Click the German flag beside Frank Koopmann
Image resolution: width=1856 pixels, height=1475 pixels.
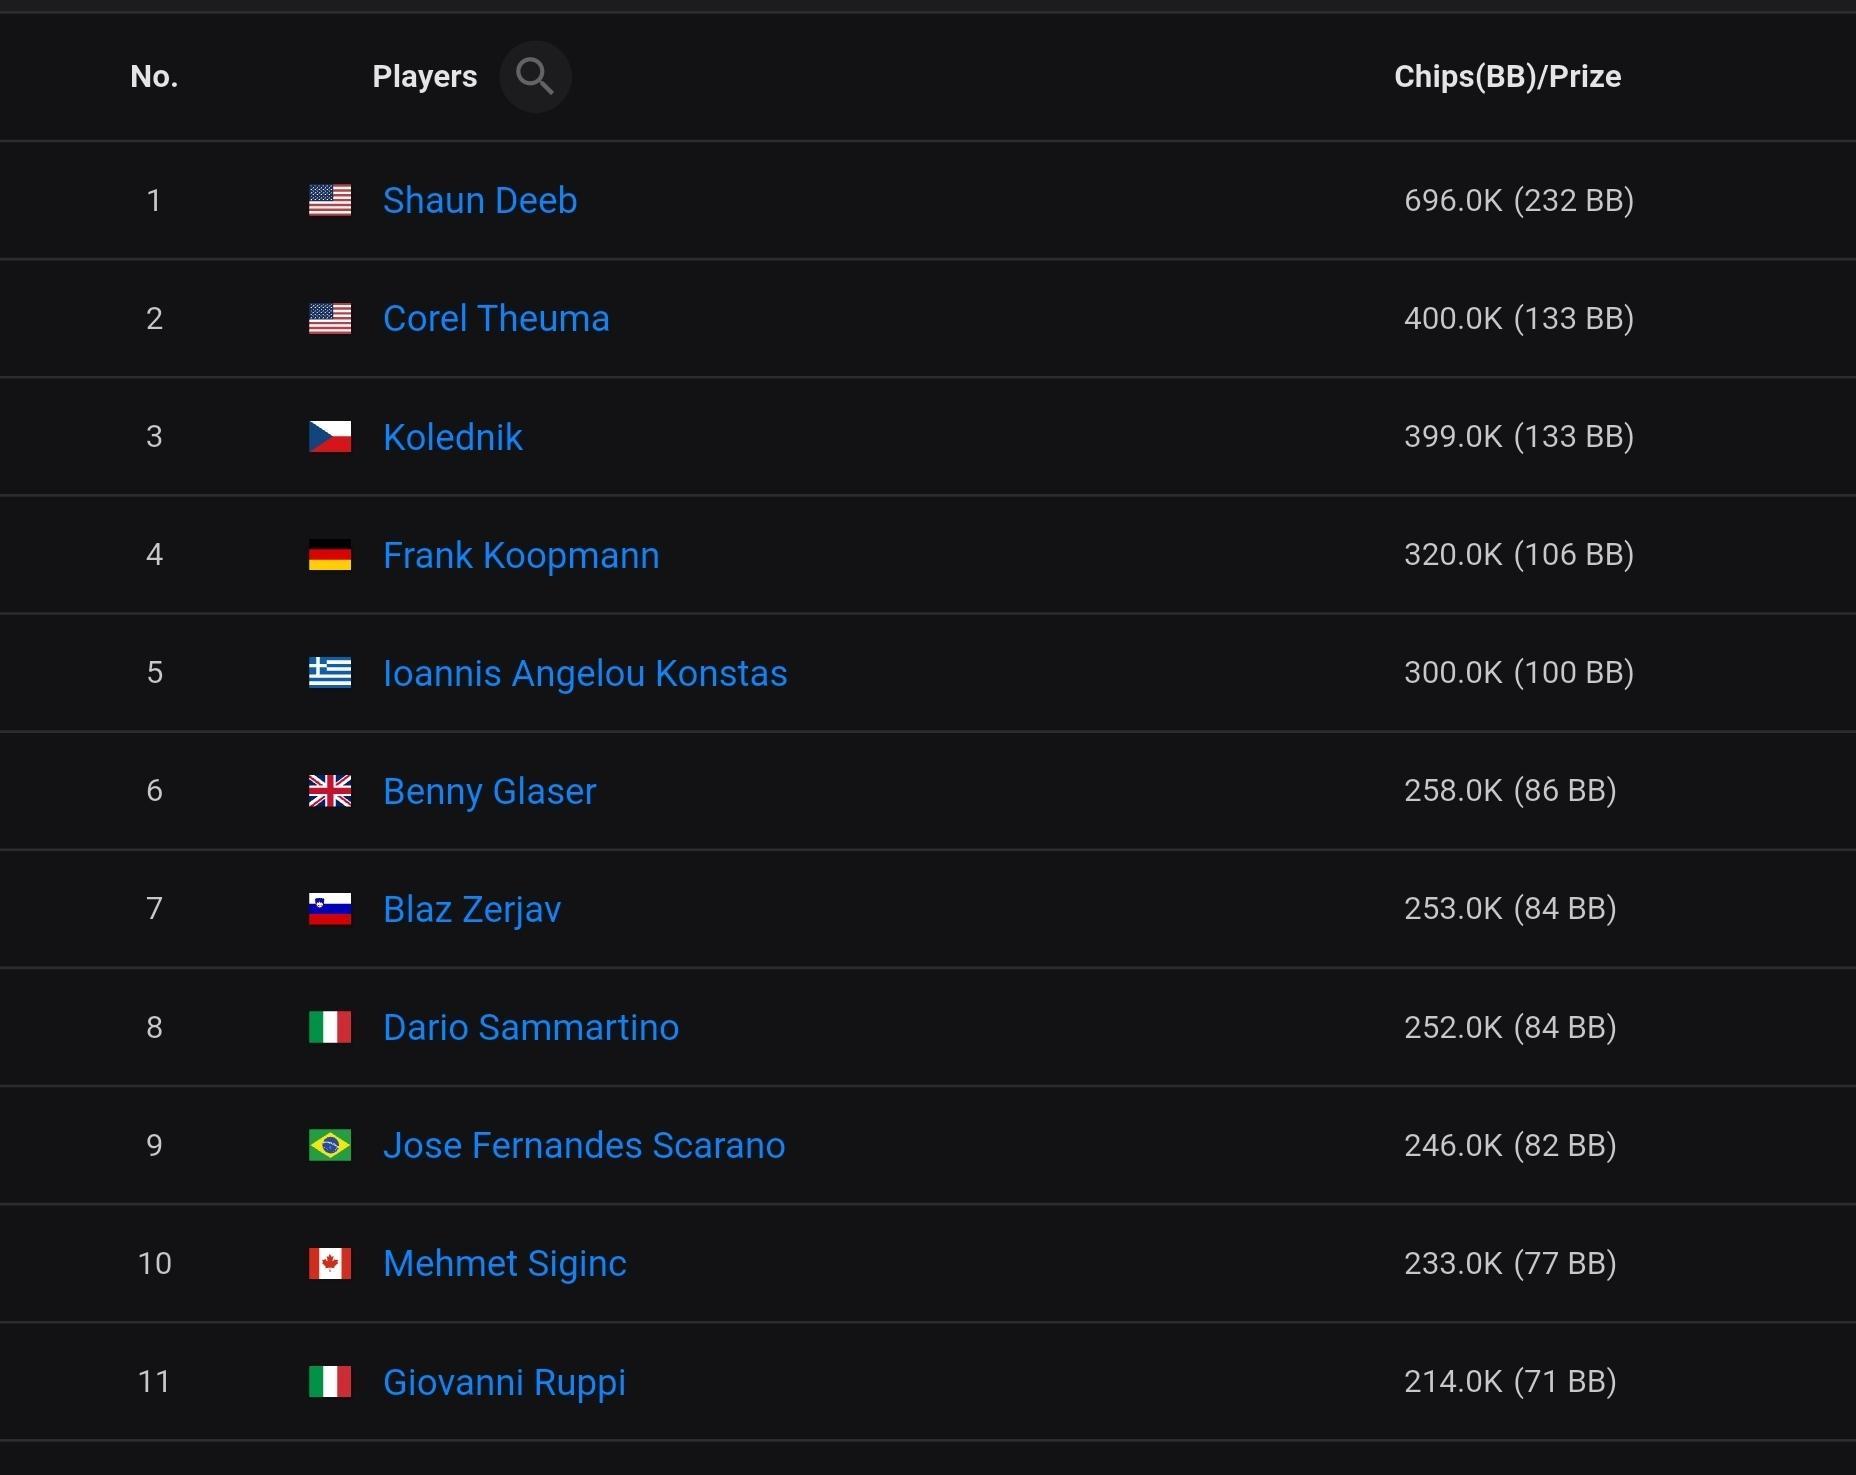[330, 555]
